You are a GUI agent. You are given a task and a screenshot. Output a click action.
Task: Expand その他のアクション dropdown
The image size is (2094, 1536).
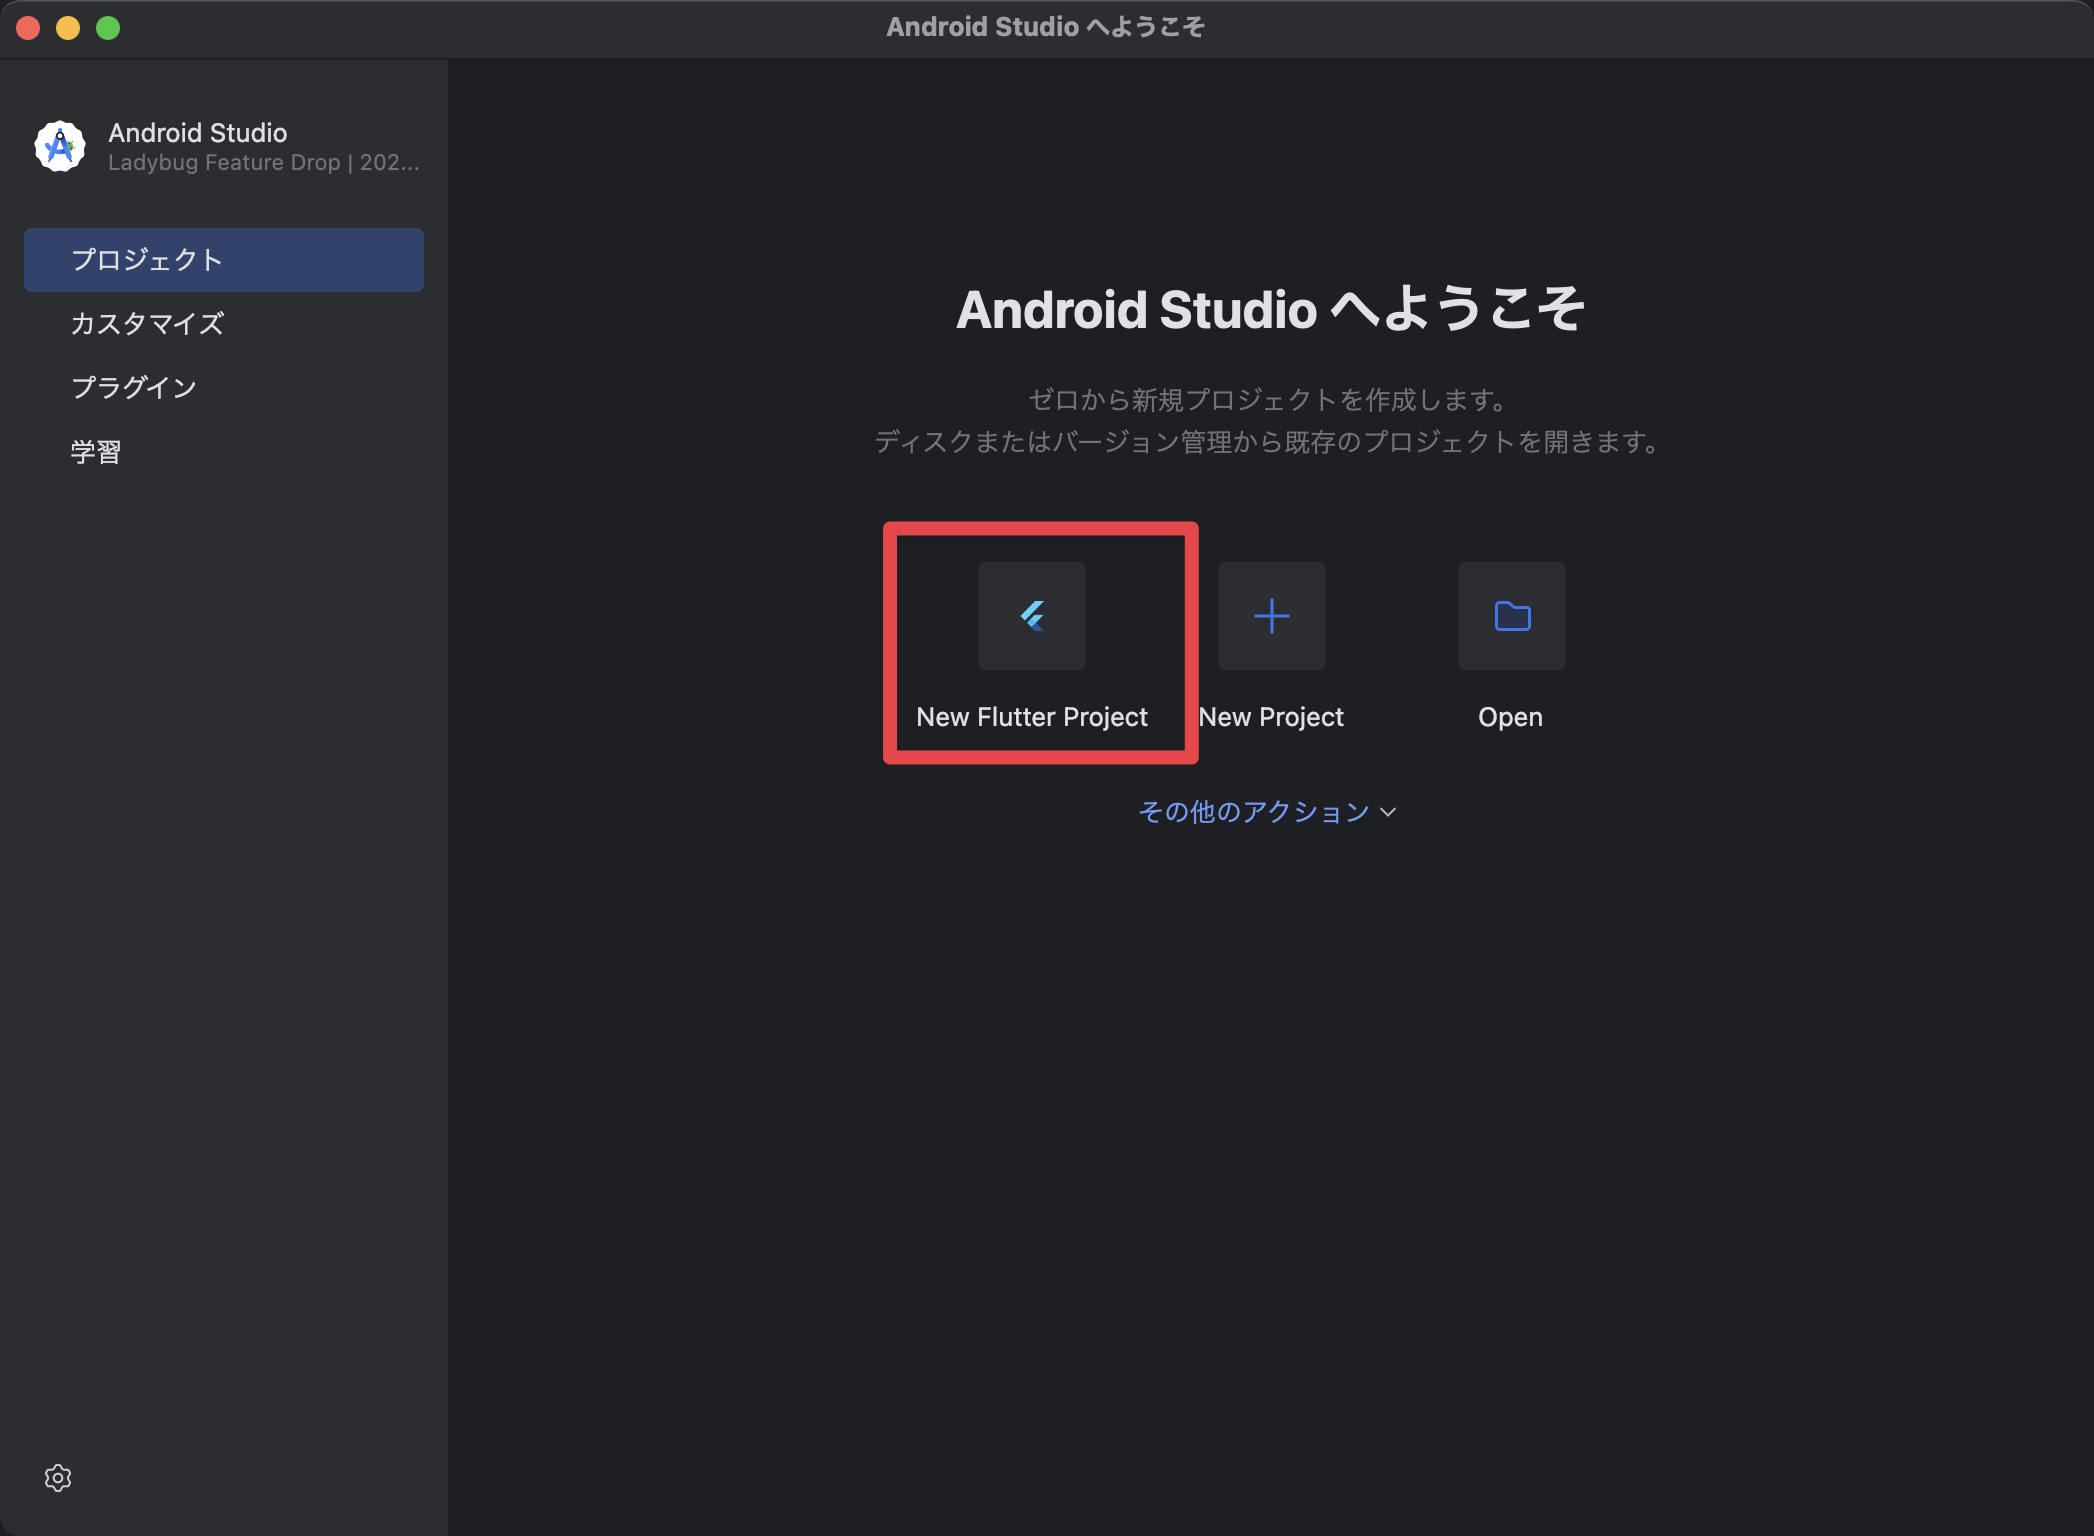[1253, 812]
